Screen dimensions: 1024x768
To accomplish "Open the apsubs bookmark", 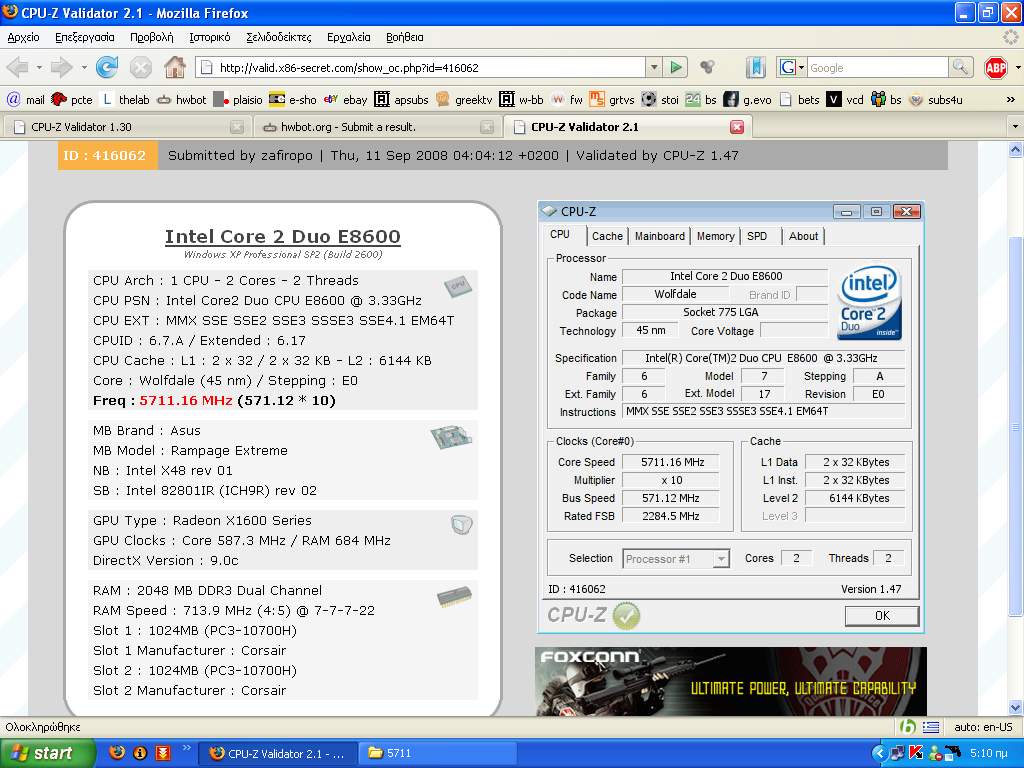I will [401, 100].
